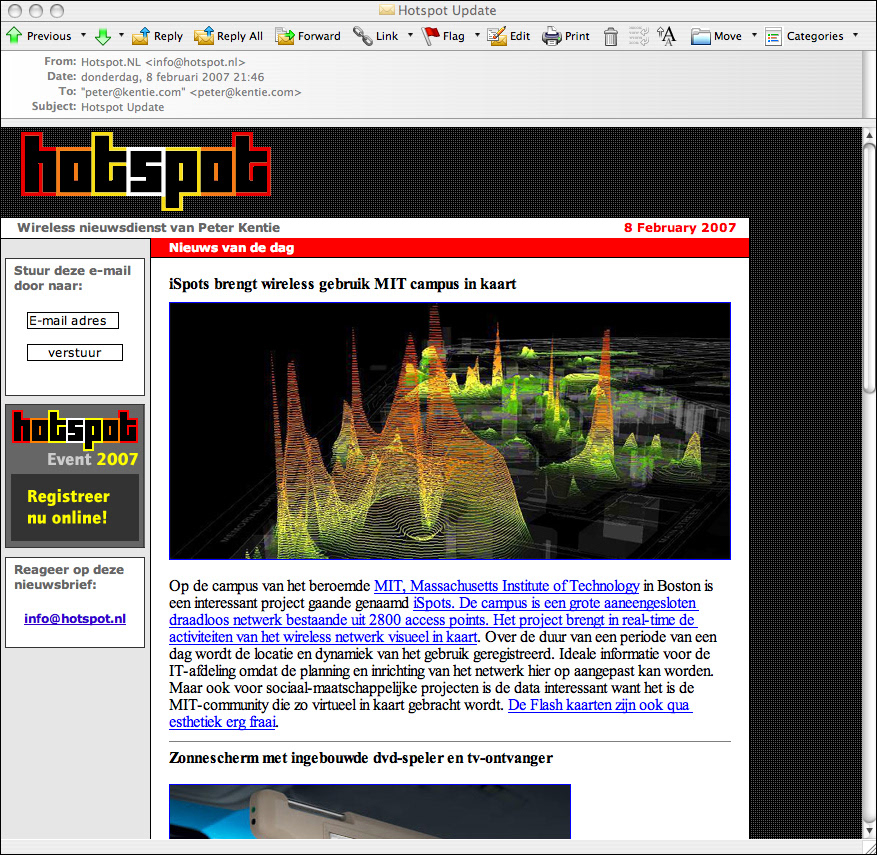
Task: Click the subject text 'Hotspot Update'
Action: point(122,107)
